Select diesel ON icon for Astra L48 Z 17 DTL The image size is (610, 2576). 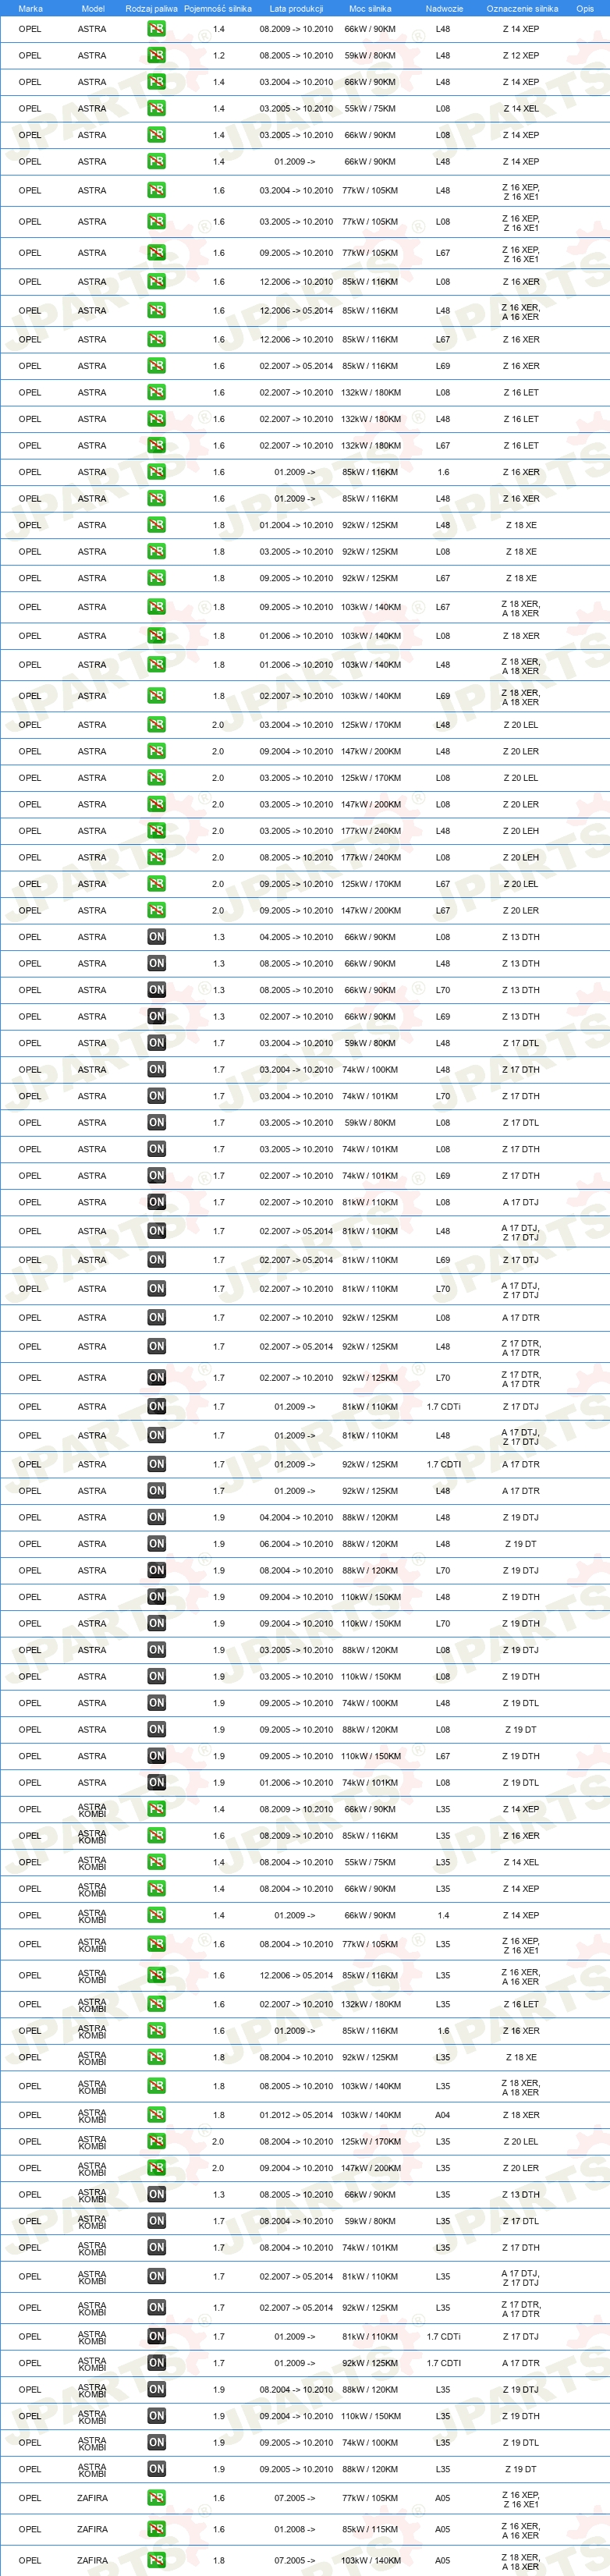[x=156, y=1043]
